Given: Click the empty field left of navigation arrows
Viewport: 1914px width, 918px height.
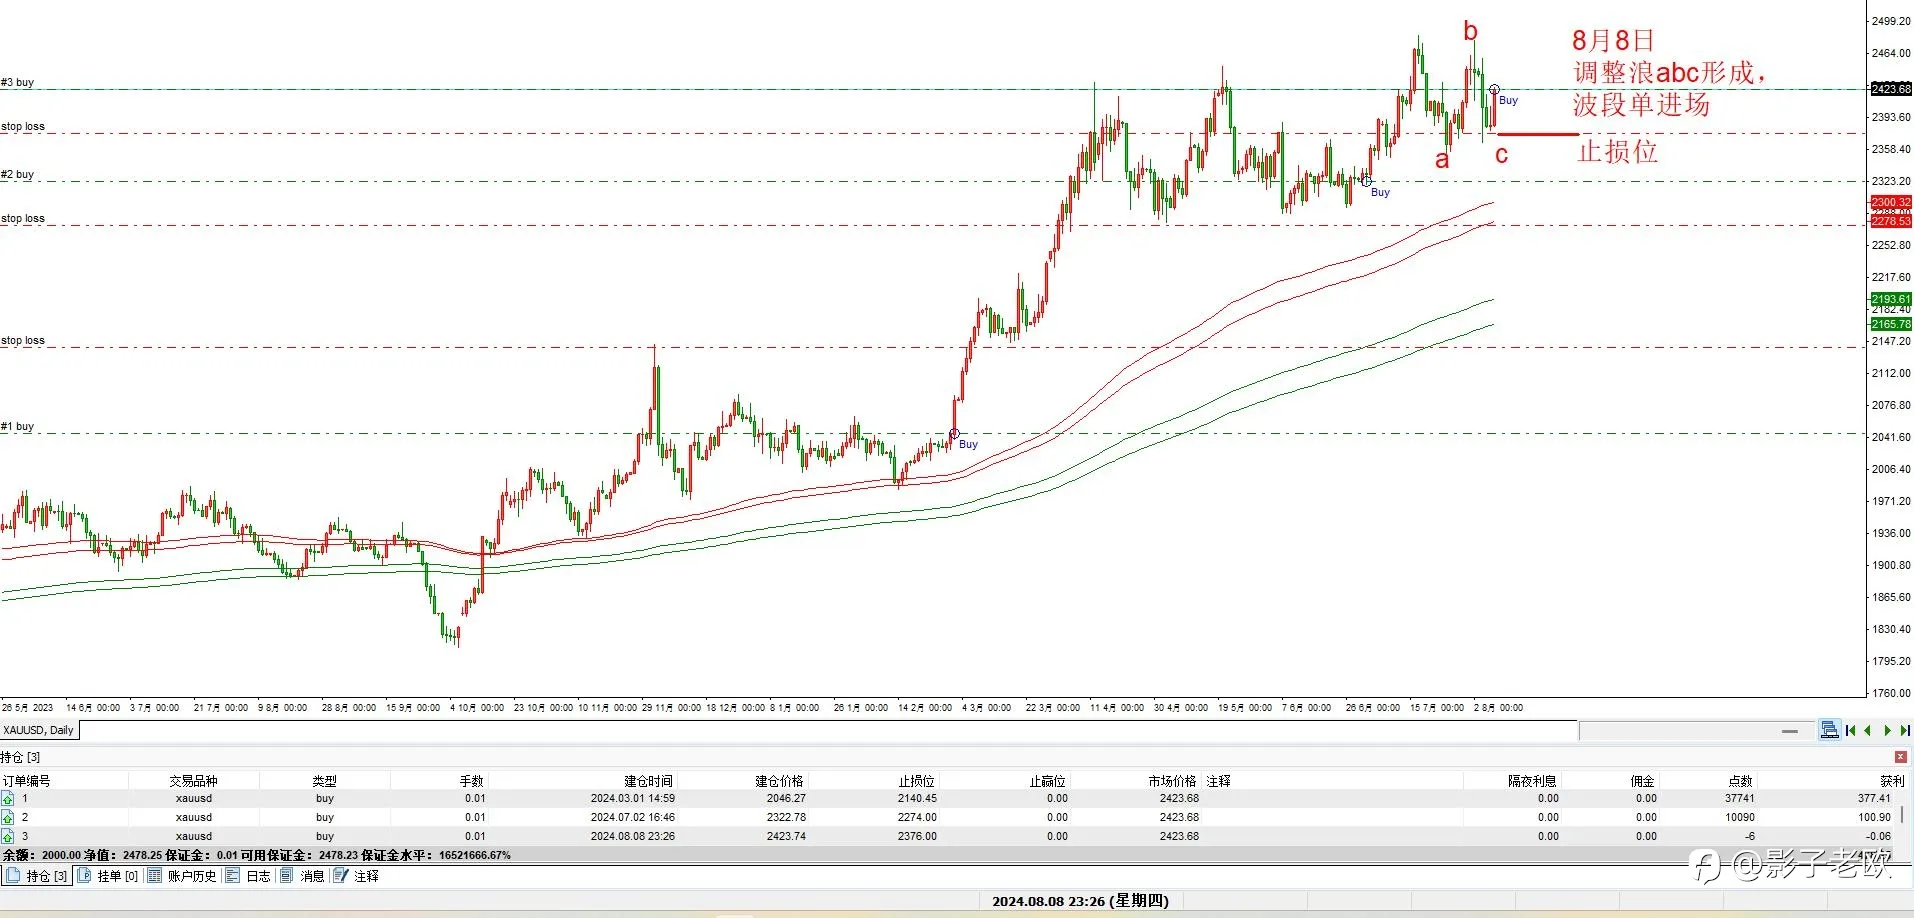Looking at the screenshot, I should point(1696,731).
